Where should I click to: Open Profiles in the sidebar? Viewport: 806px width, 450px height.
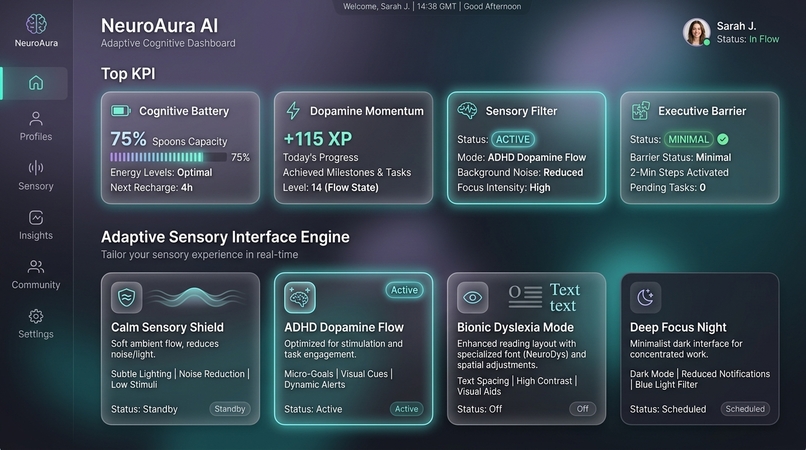coord(35,127)
